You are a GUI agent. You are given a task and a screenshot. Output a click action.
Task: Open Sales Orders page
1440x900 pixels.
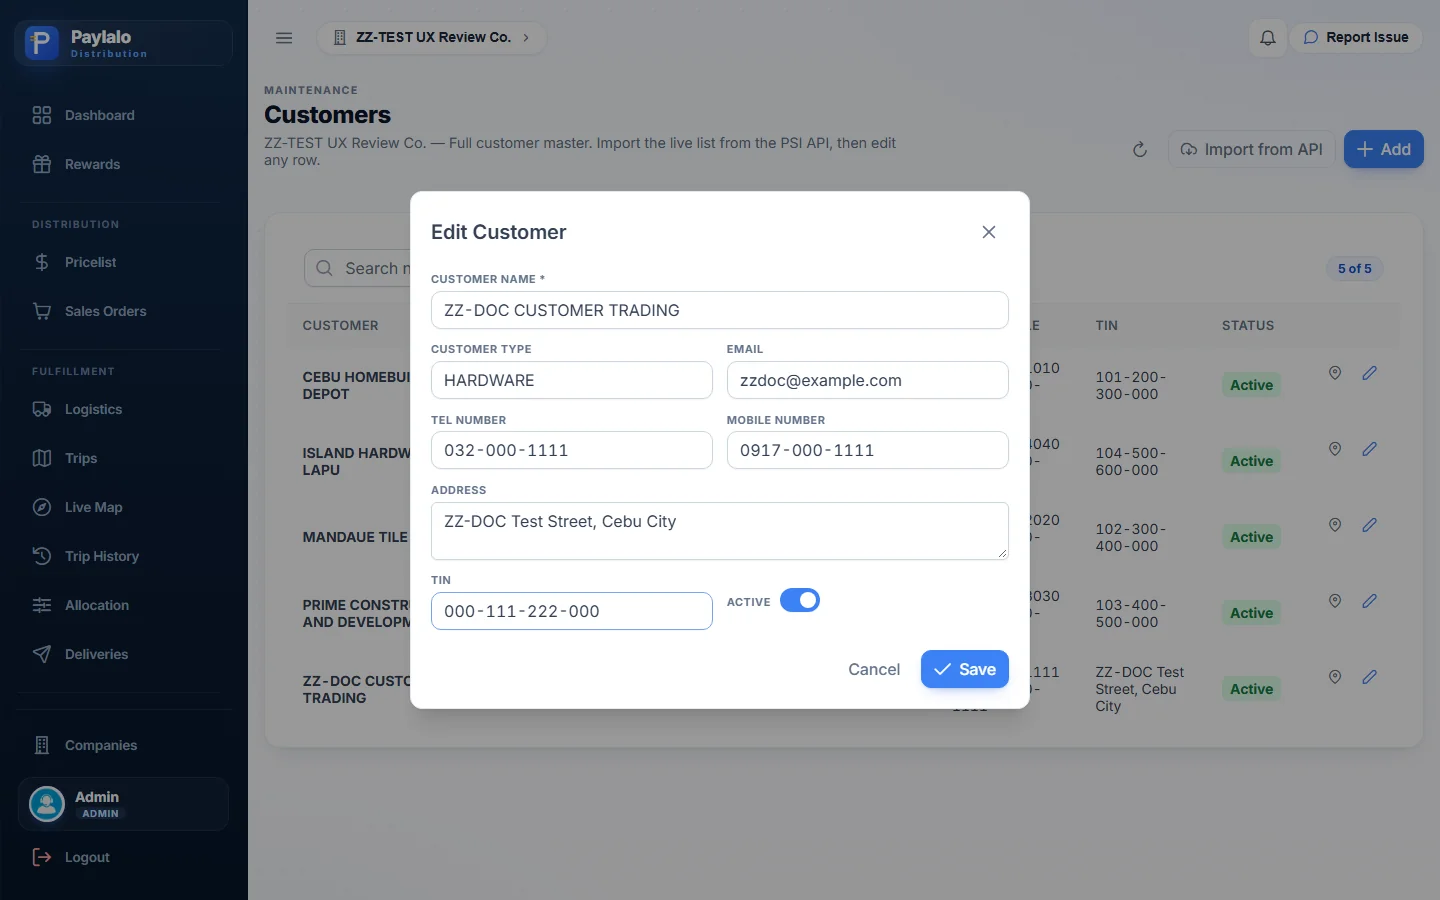pyautogui.click(x=124, y=311)
